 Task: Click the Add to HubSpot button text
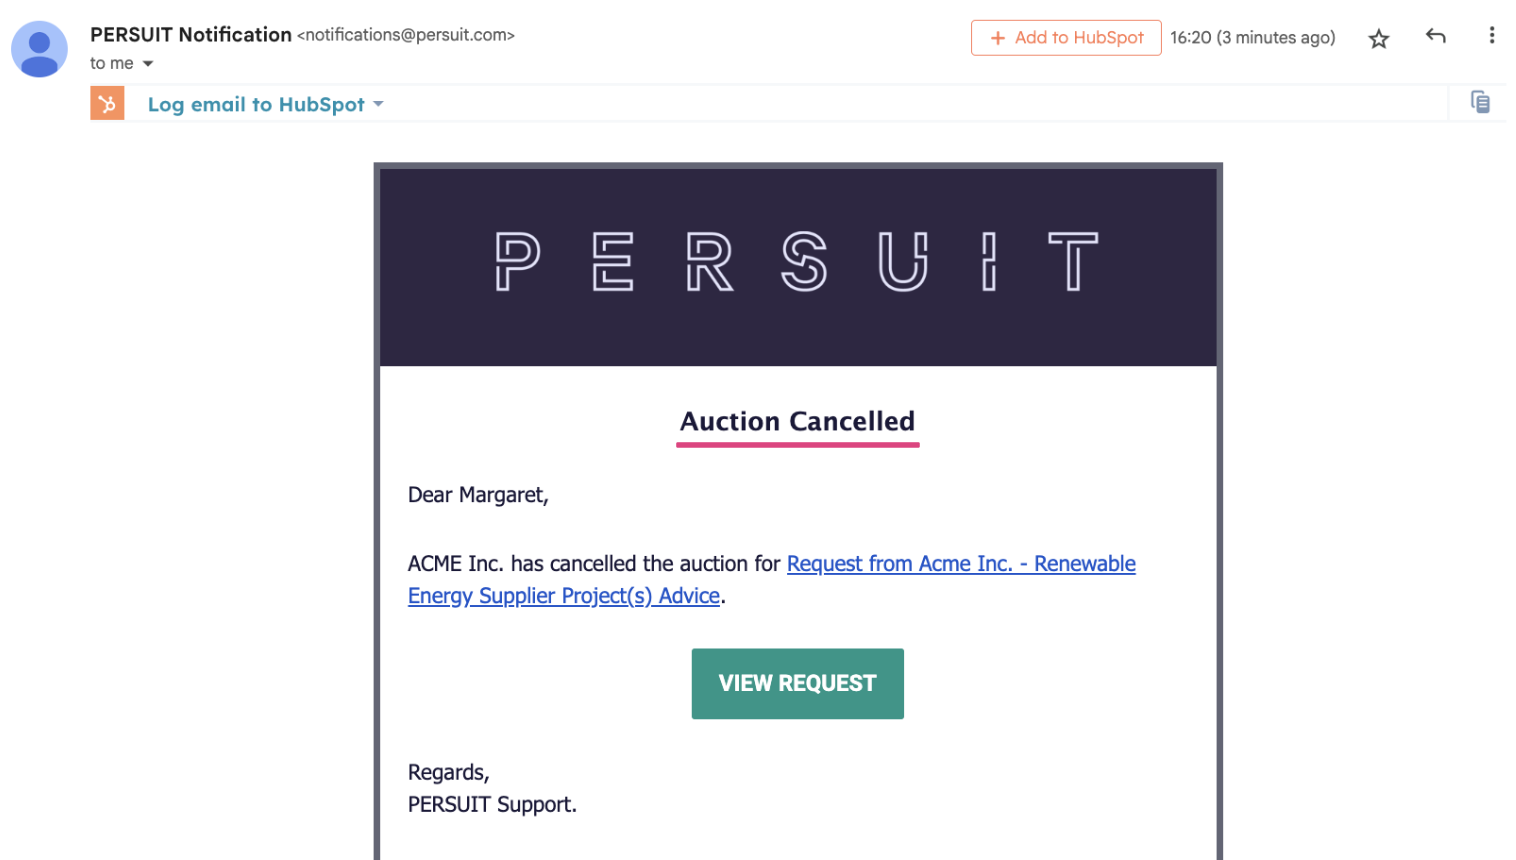[x=1079, y=38]
